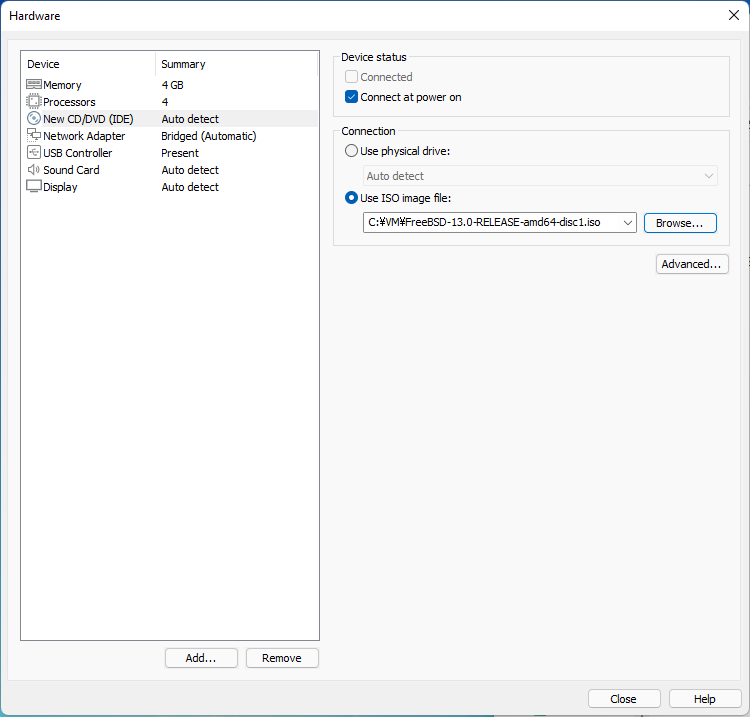The width and height of the screenshot is (750, 717).
Task: Browse for an ISO image file
Action: pos(680,223)
